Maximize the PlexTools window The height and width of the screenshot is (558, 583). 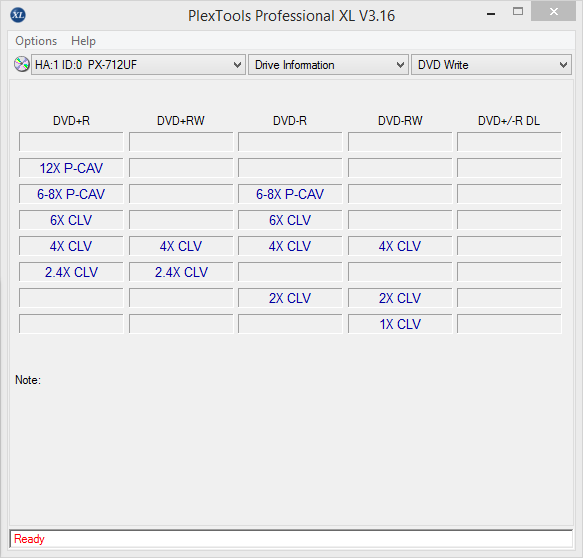point(518,12)
